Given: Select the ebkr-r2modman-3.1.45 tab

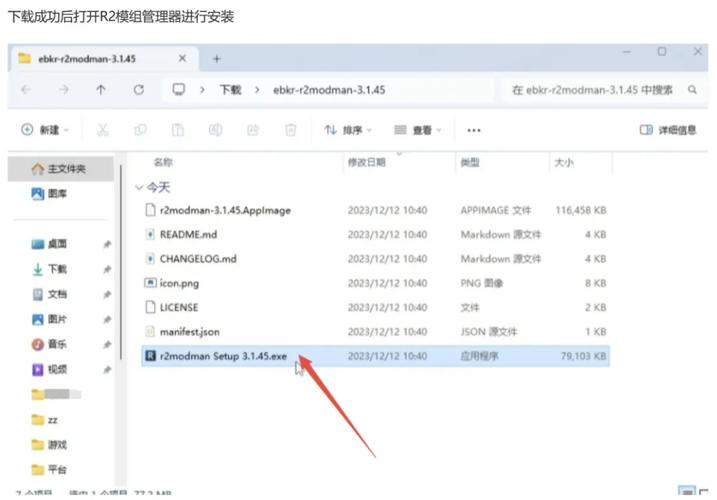Looking at the screenshot, I should pyautogui.click(x=103, y=59).
